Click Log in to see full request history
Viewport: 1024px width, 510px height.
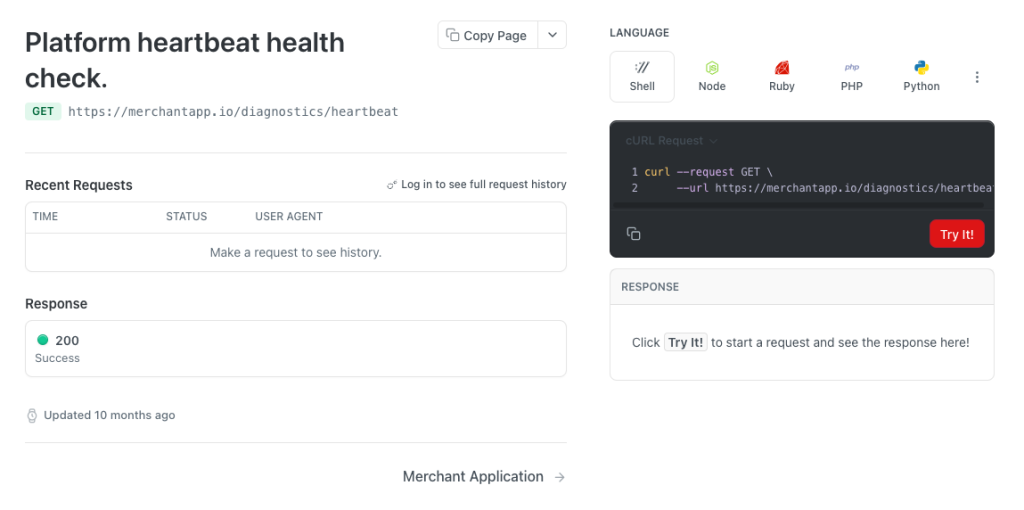pos(484,184)
